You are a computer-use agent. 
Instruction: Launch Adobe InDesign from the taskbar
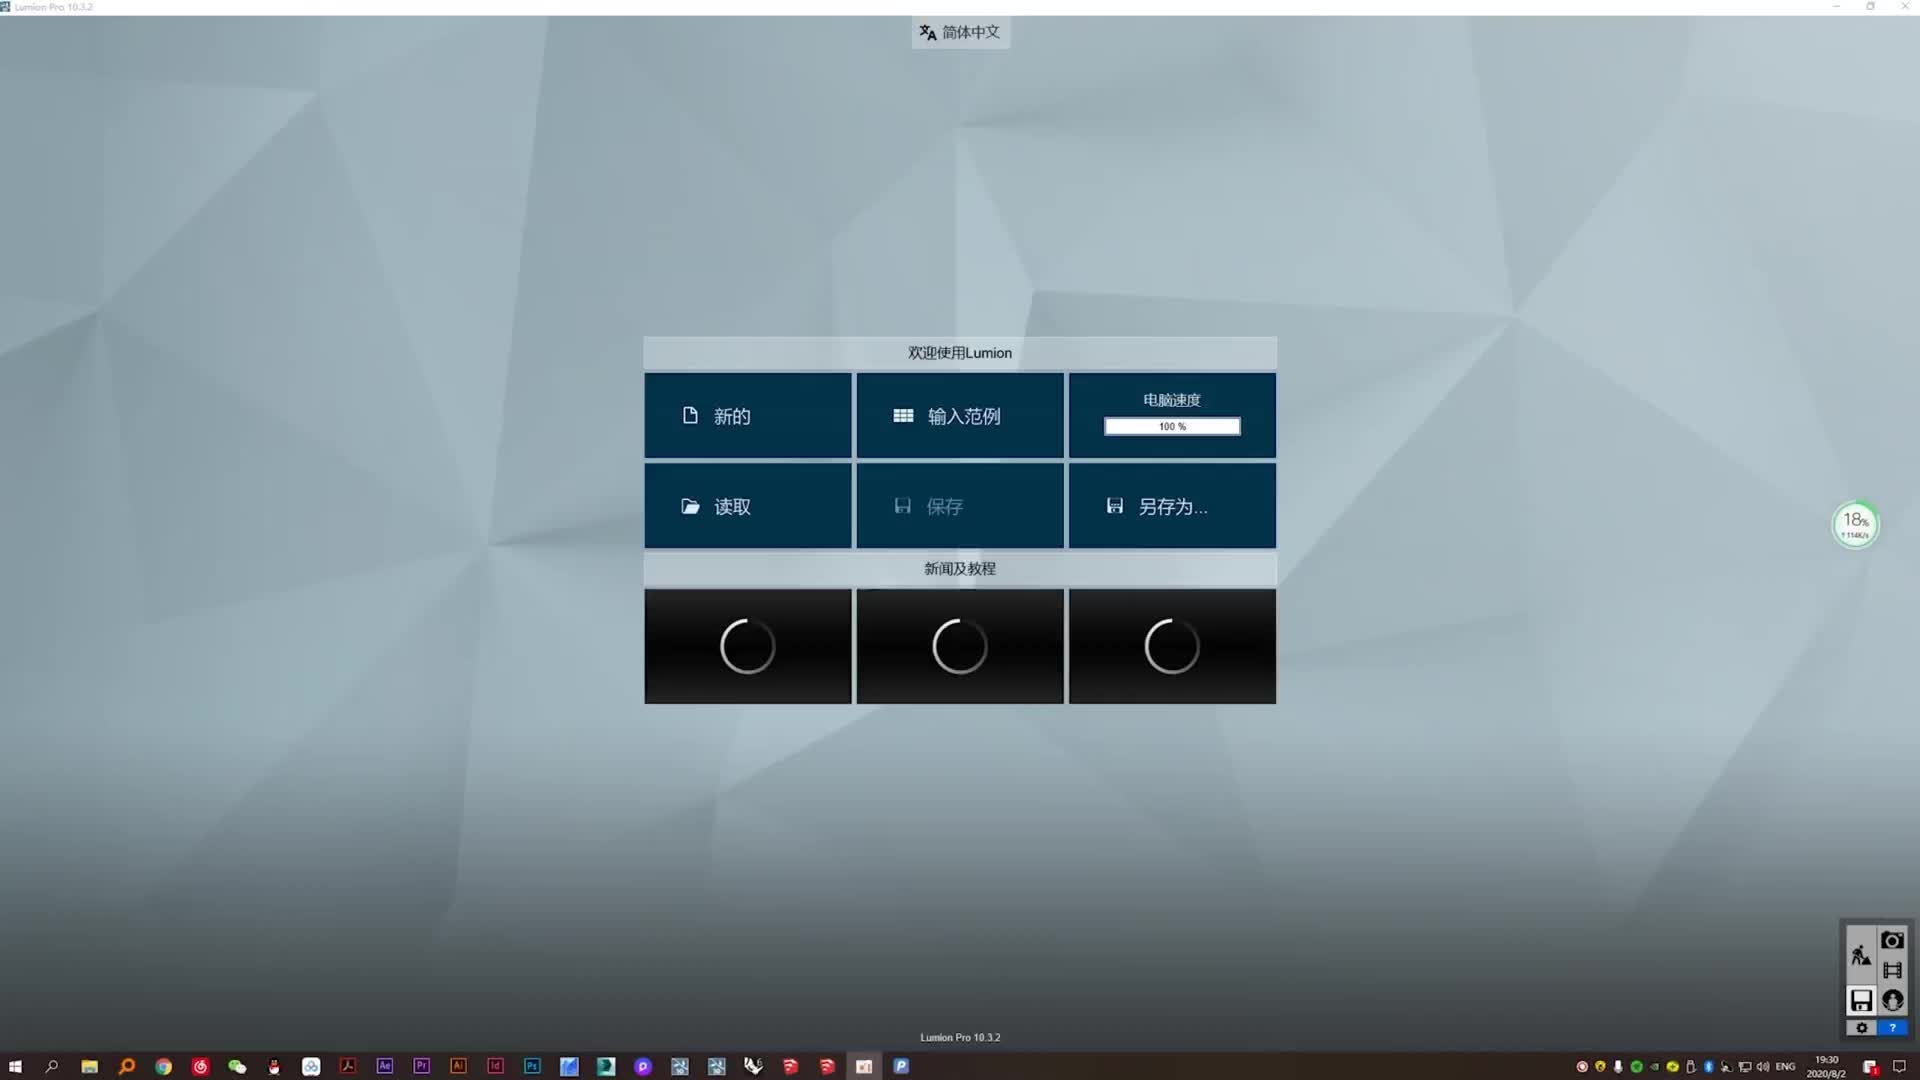(x=495, y=1066)
